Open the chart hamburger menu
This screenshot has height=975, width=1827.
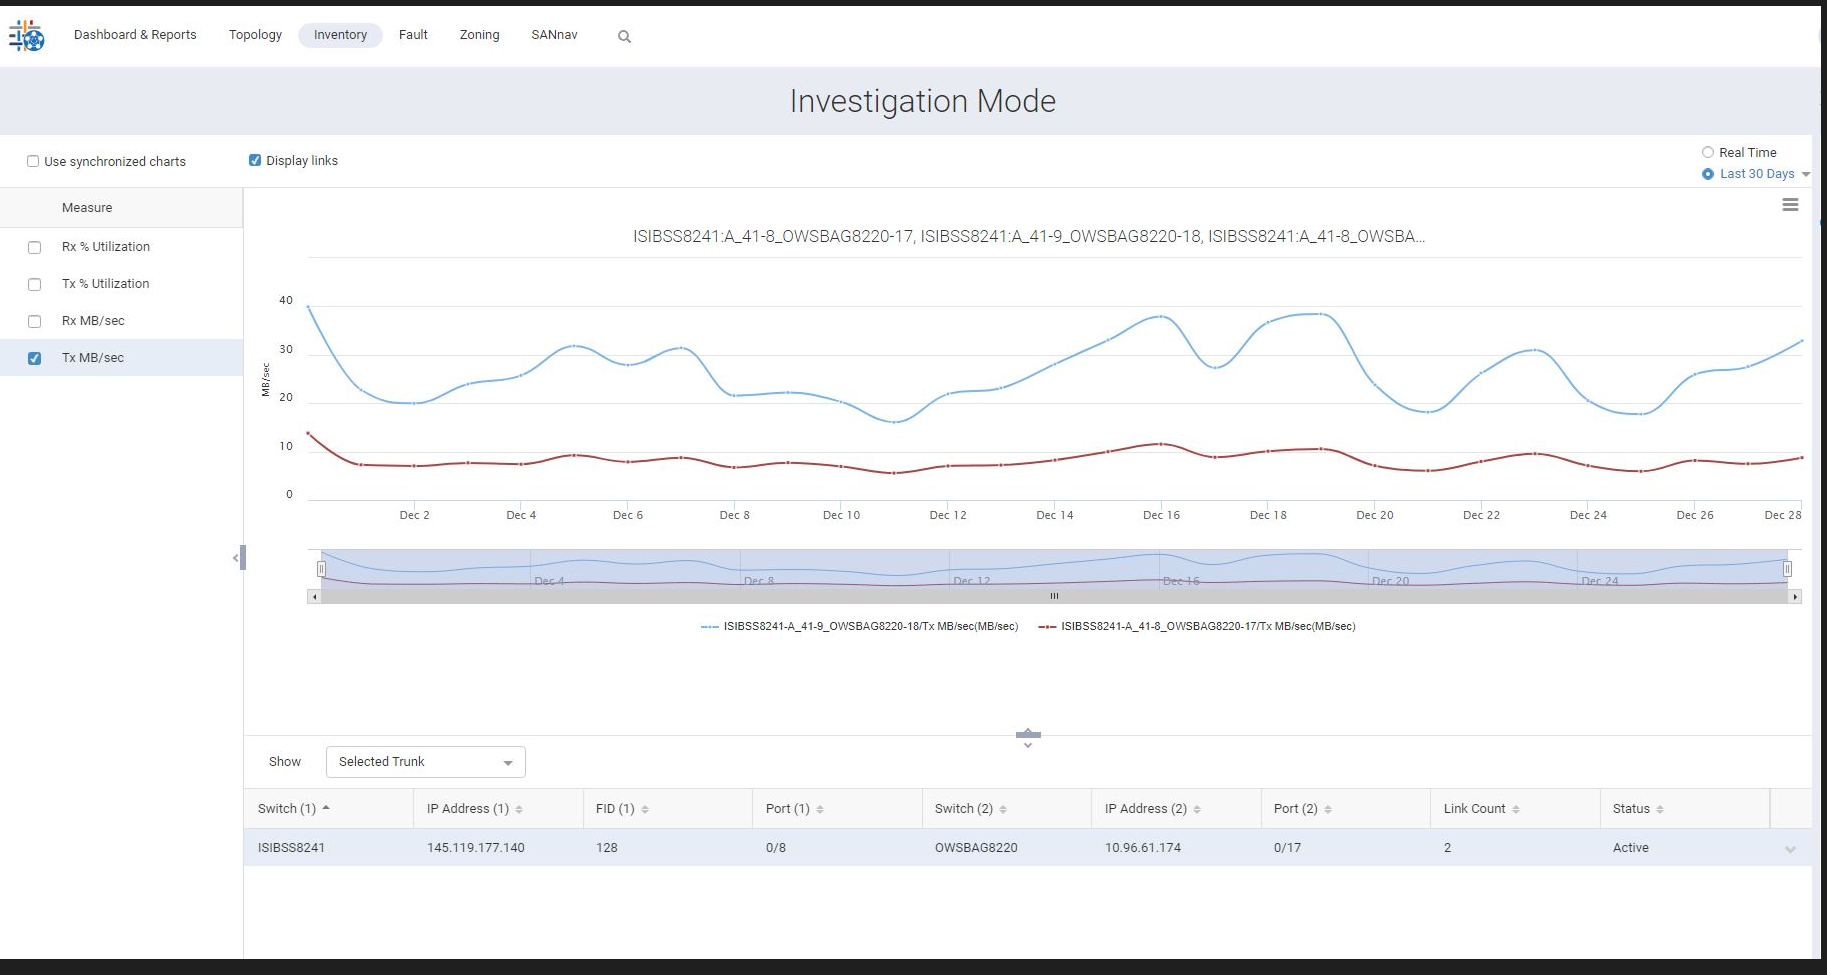coord(1790,205)
